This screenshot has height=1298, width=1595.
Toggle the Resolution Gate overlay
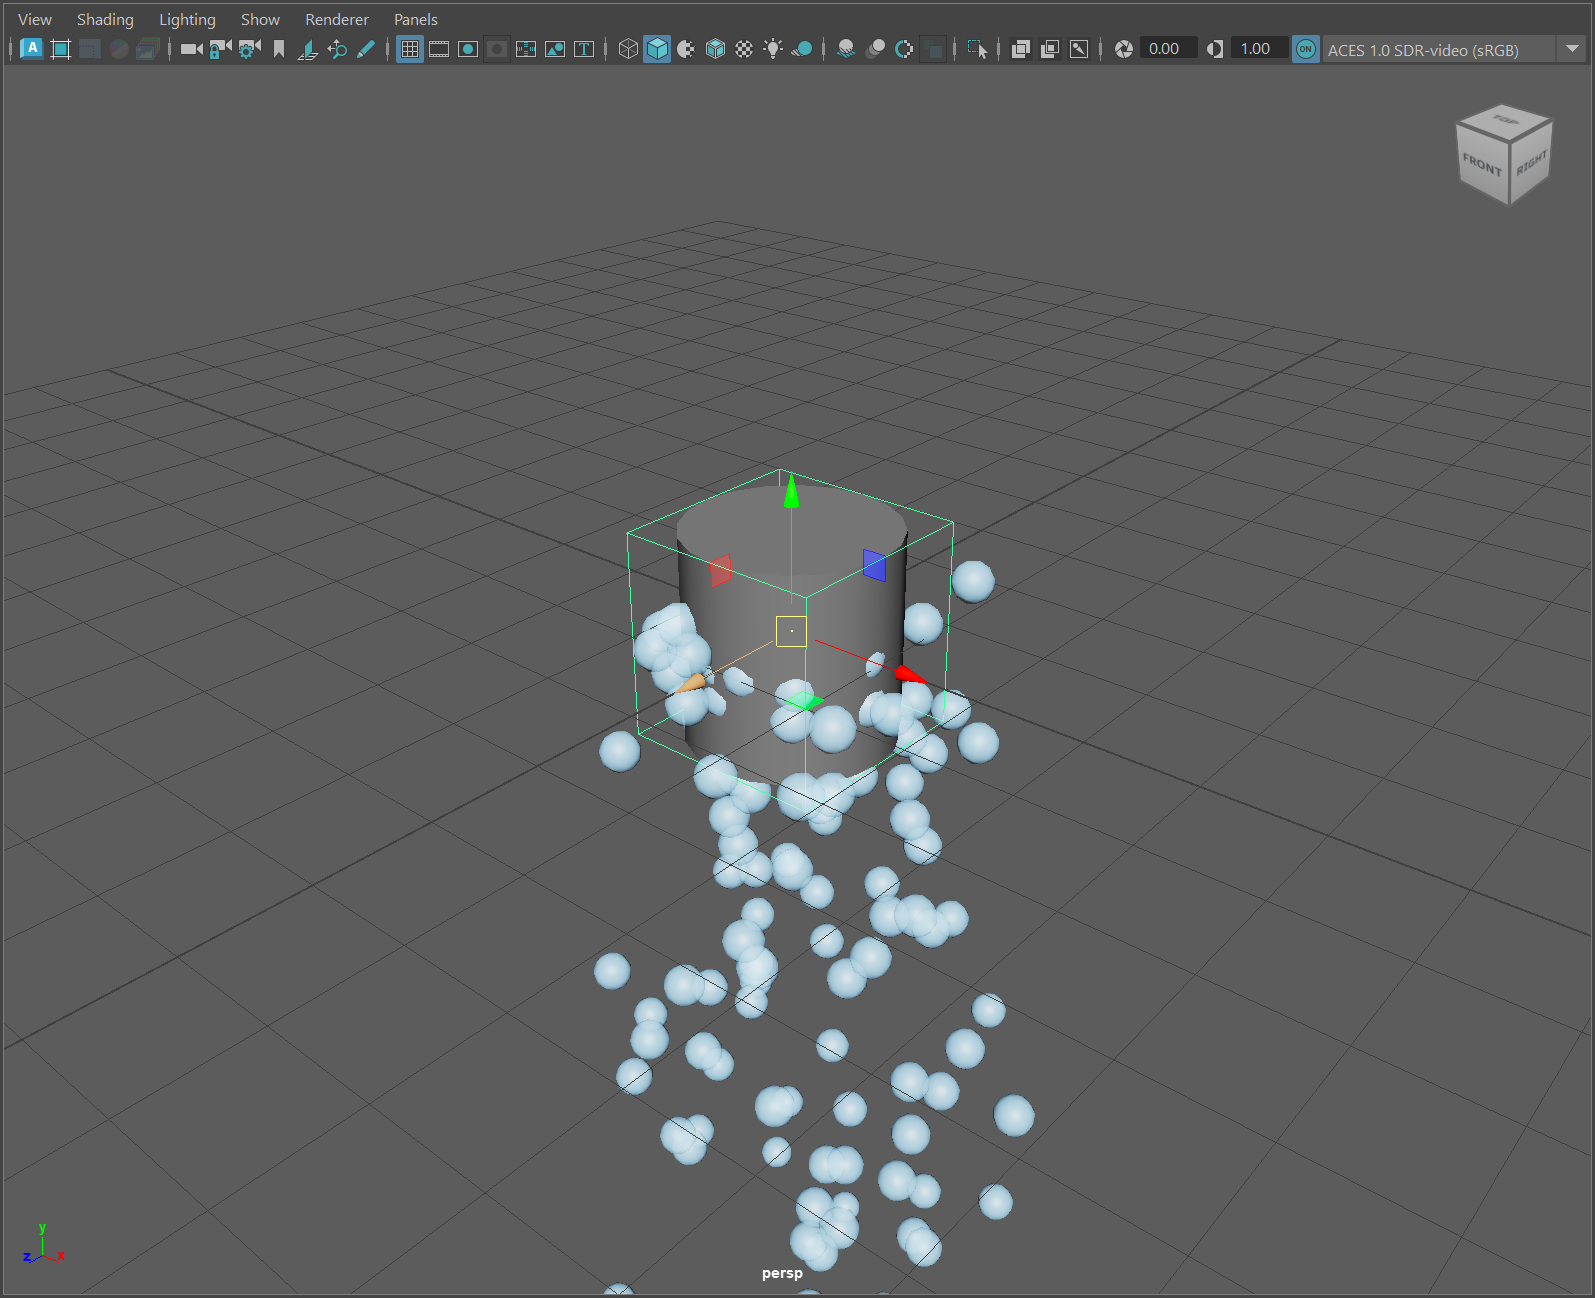click(x=468, y=49)
